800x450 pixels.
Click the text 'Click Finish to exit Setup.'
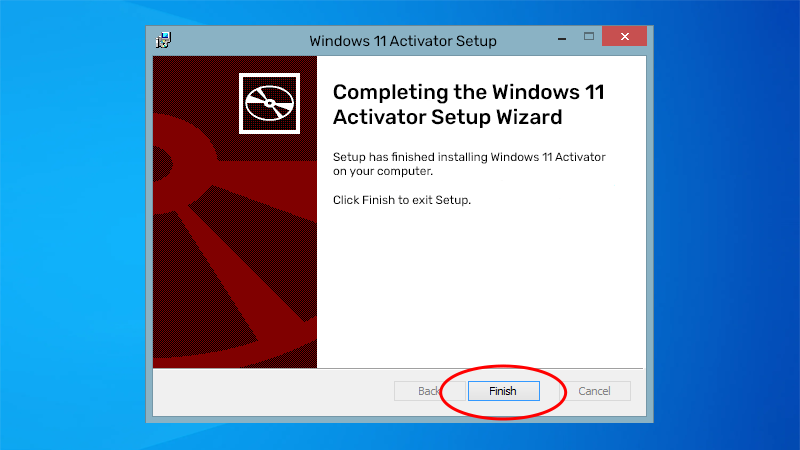402,200
